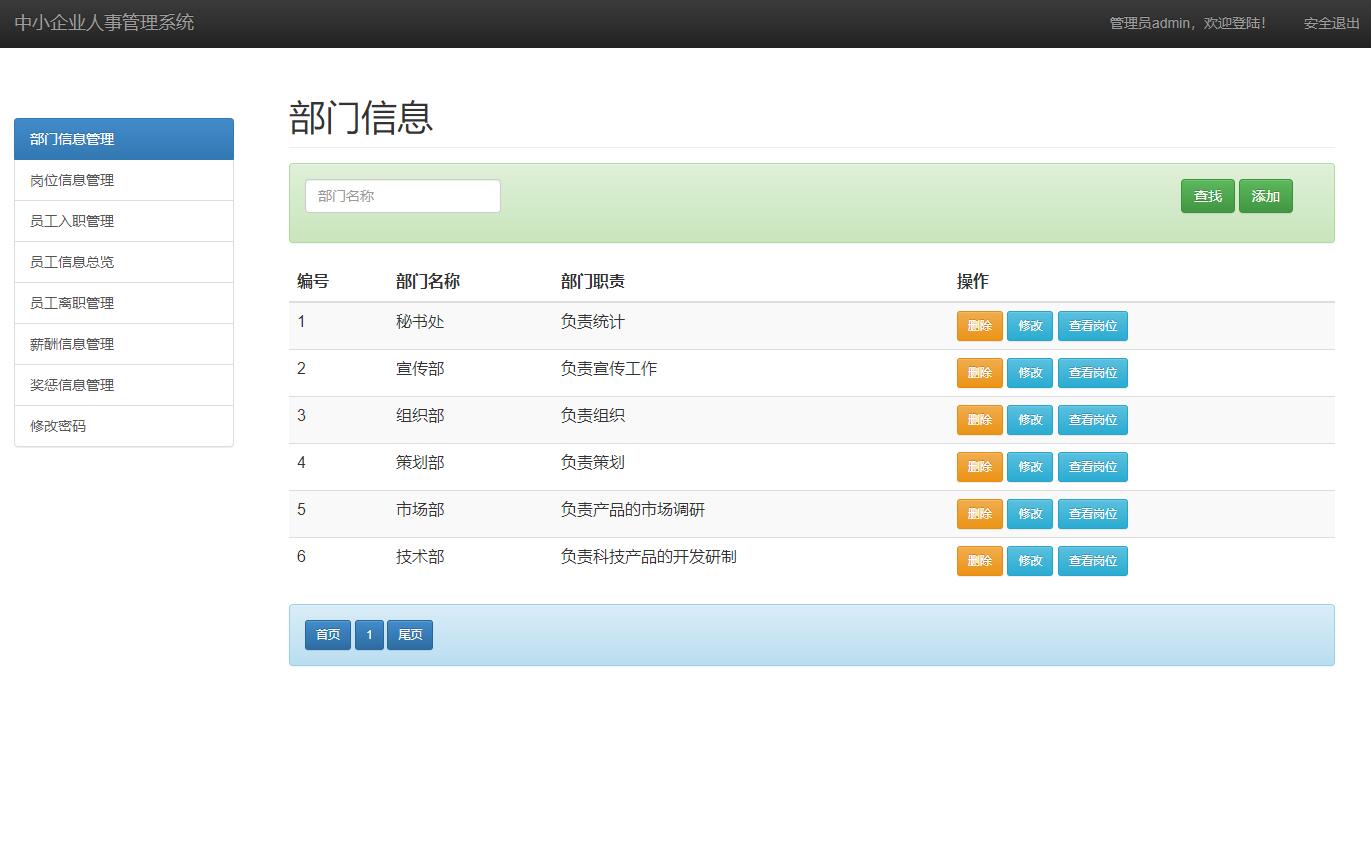Image resolution: width=1371 pixels, height=858 pixels.
Task: Go to 首页 in the pagination bar
Action: pos(327,634)
